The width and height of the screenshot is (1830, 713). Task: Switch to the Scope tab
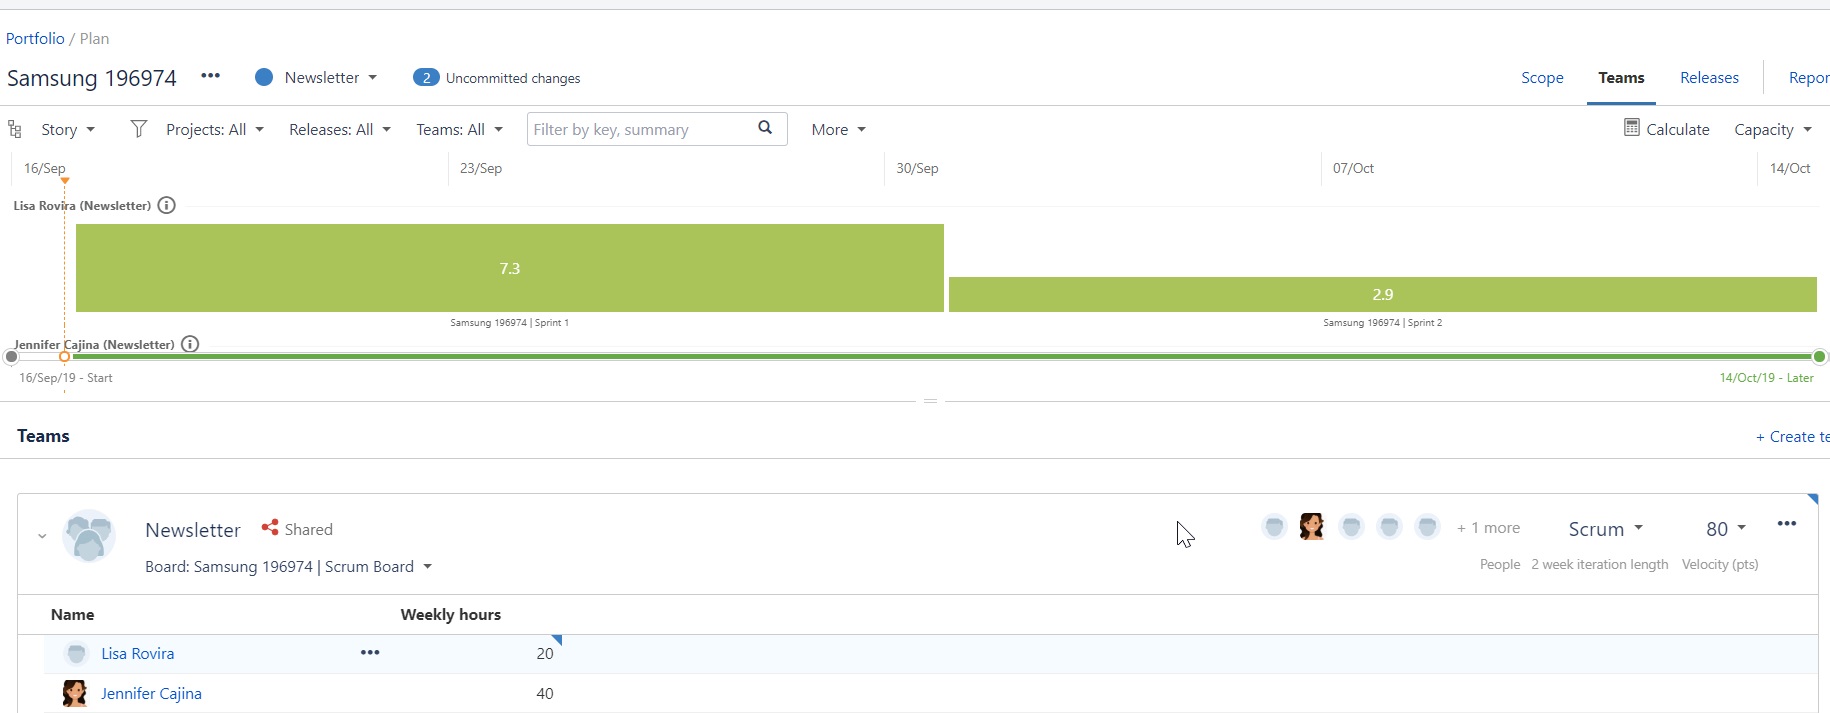pyautogui.click(x=1542, y=78)
